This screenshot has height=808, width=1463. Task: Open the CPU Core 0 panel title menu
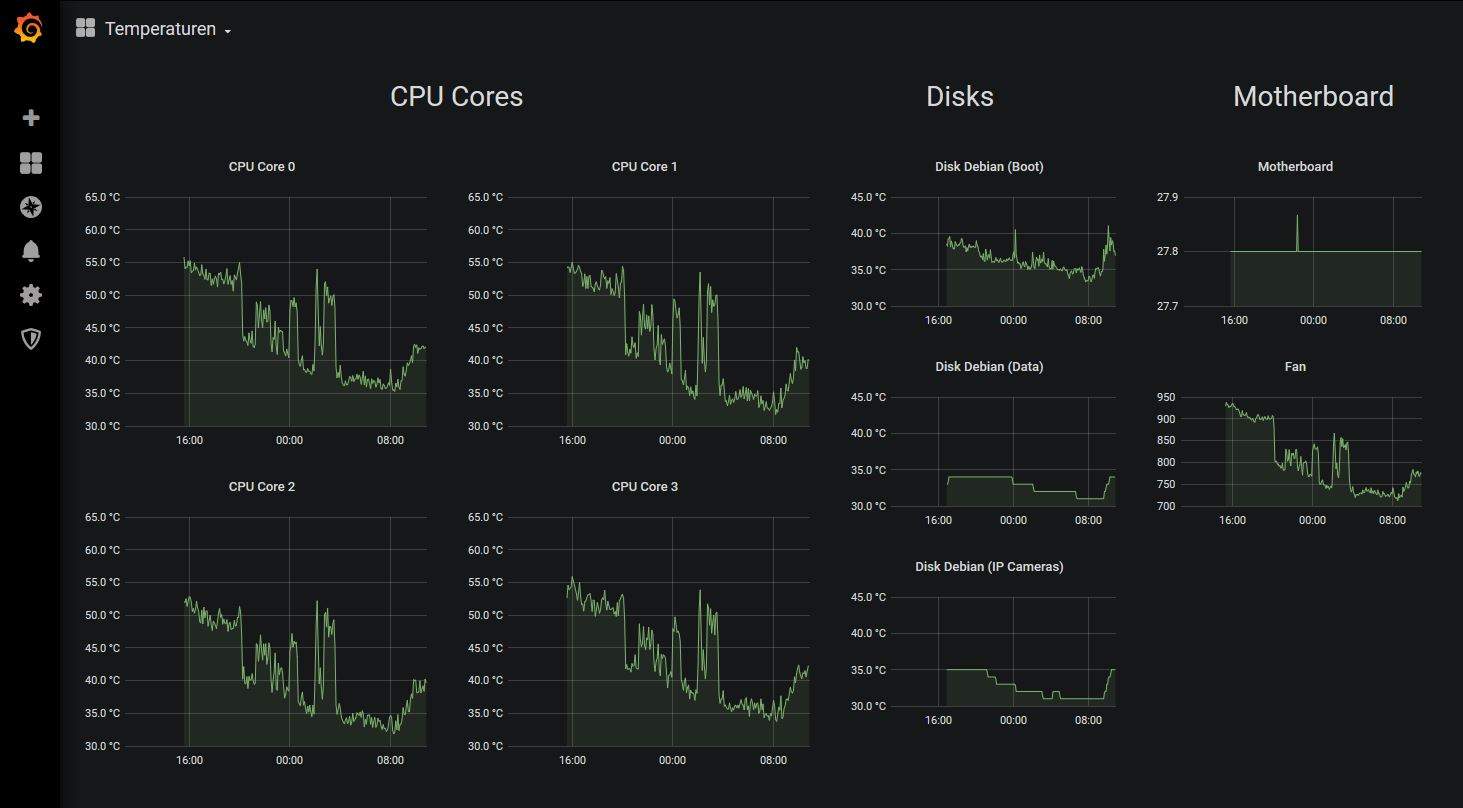coord(262,167)
